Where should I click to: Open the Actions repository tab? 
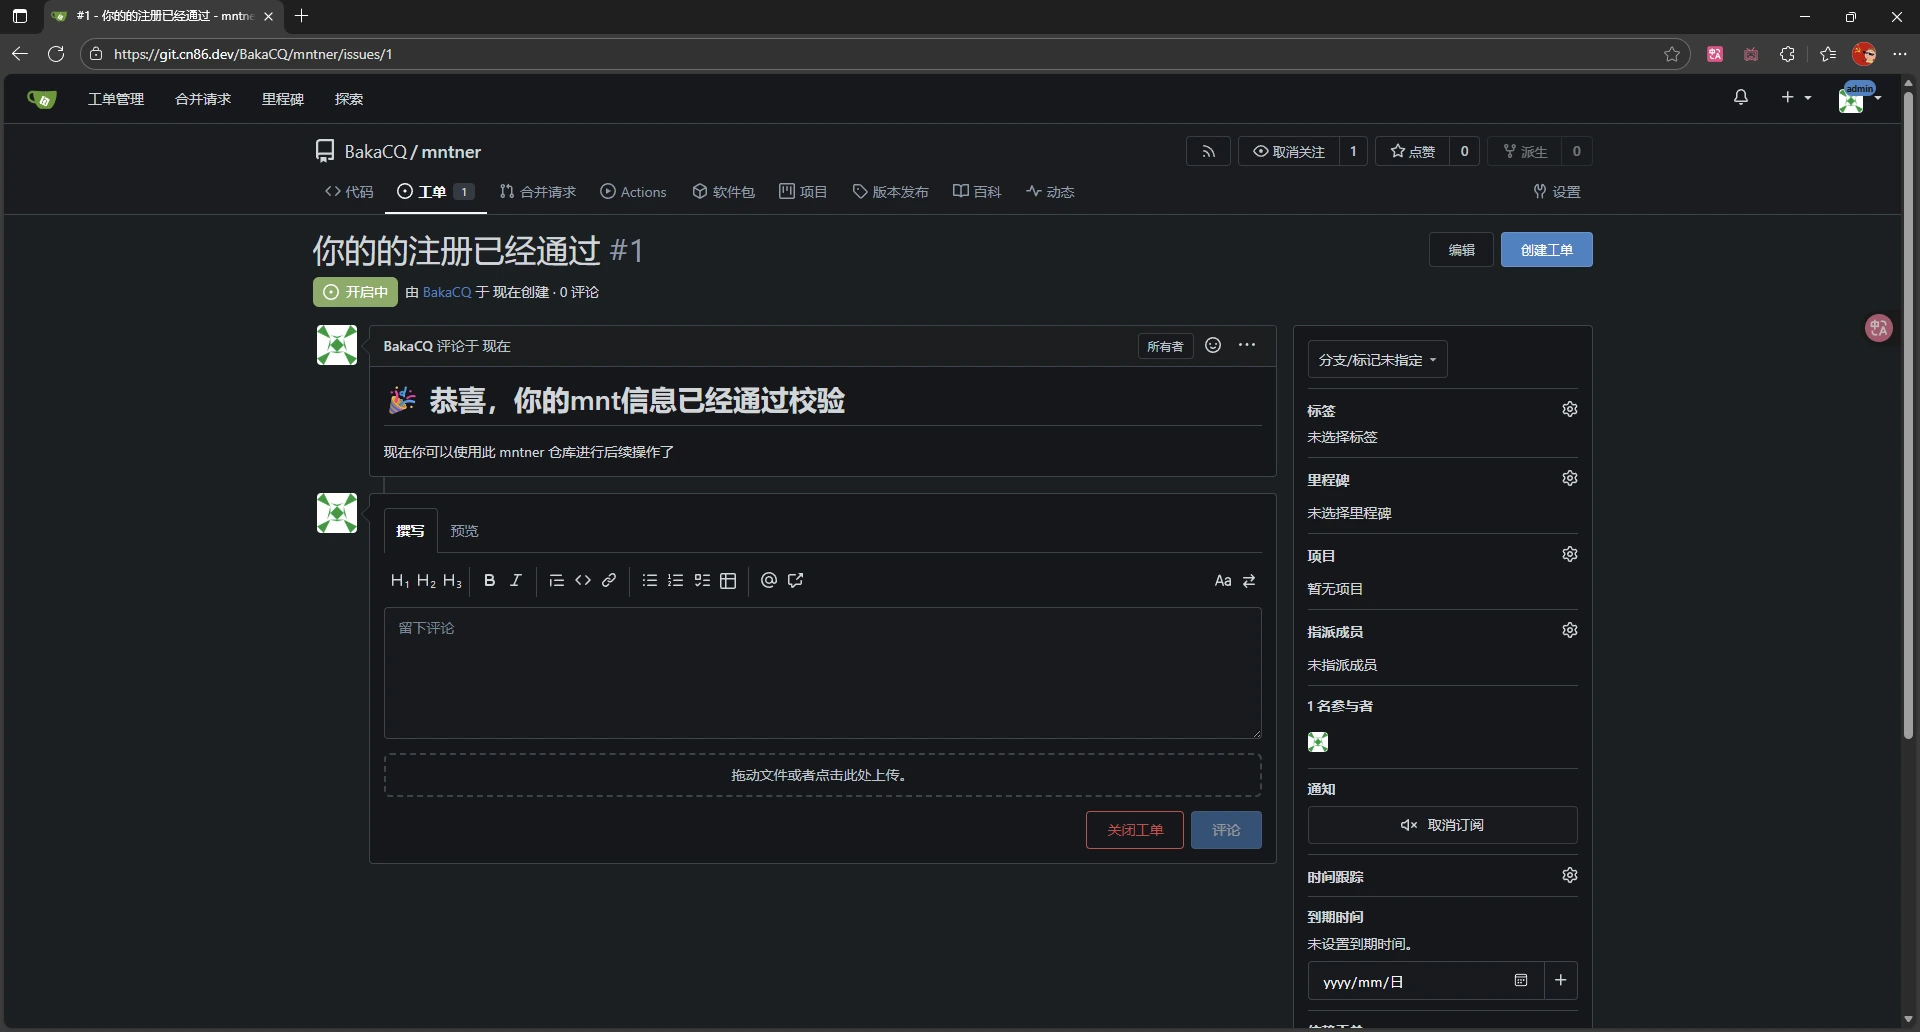pos(633,192)
